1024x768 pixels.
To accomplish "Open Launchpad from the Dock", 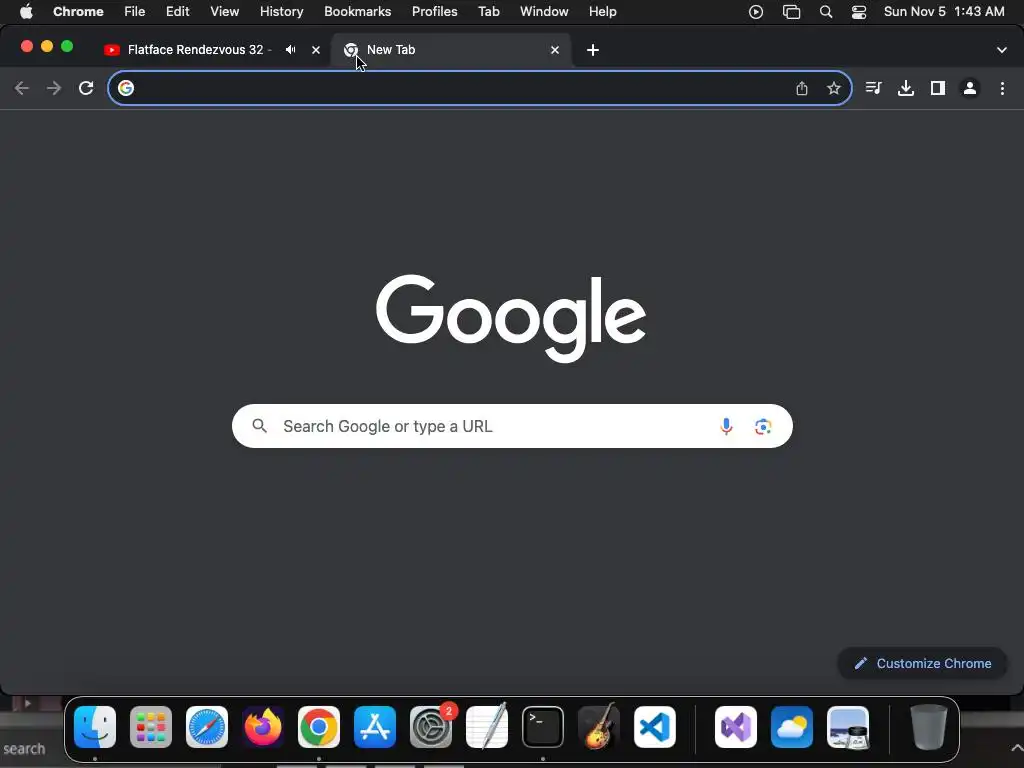I will coord(151,727).
